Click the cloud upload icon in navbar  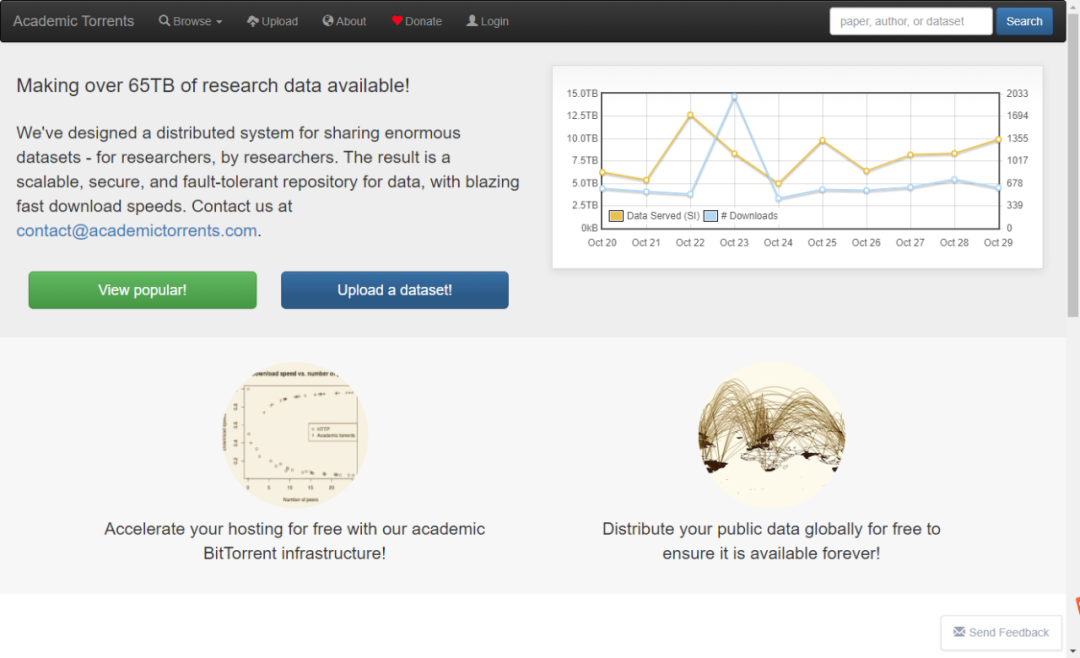[x=253, y=21]
